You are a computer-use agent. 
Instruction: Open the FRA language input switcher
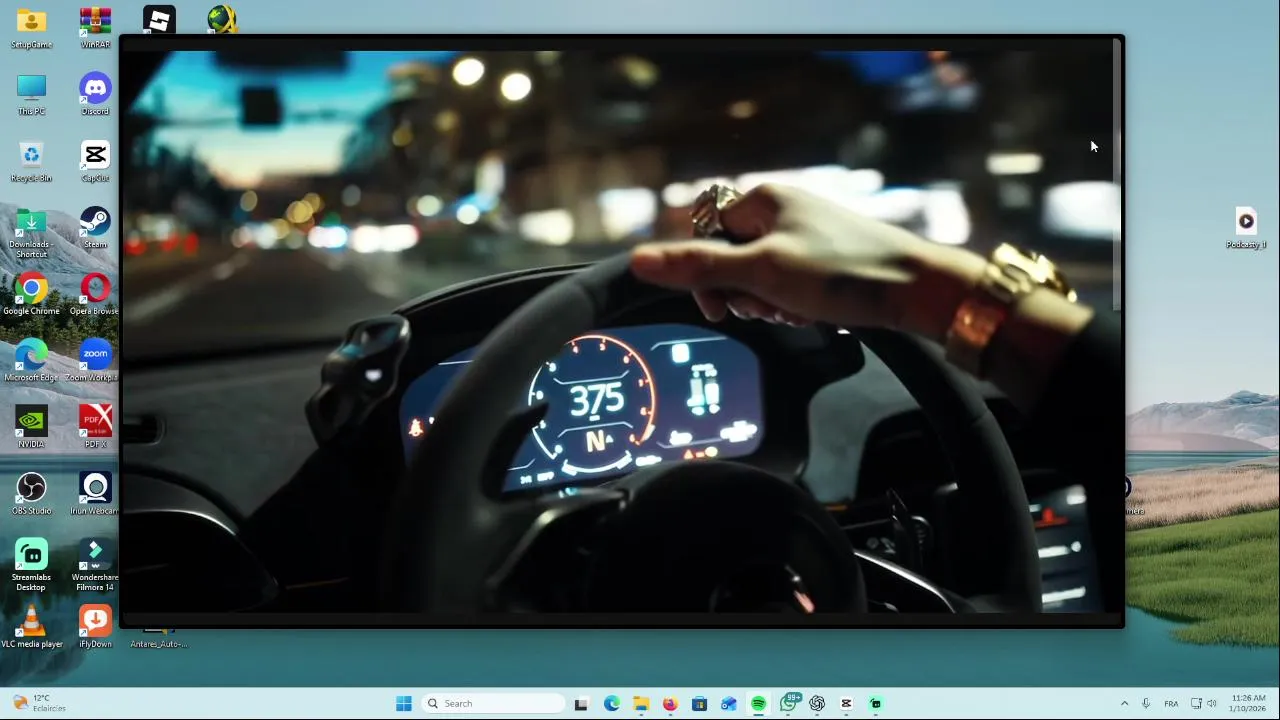pos(1171,704)
